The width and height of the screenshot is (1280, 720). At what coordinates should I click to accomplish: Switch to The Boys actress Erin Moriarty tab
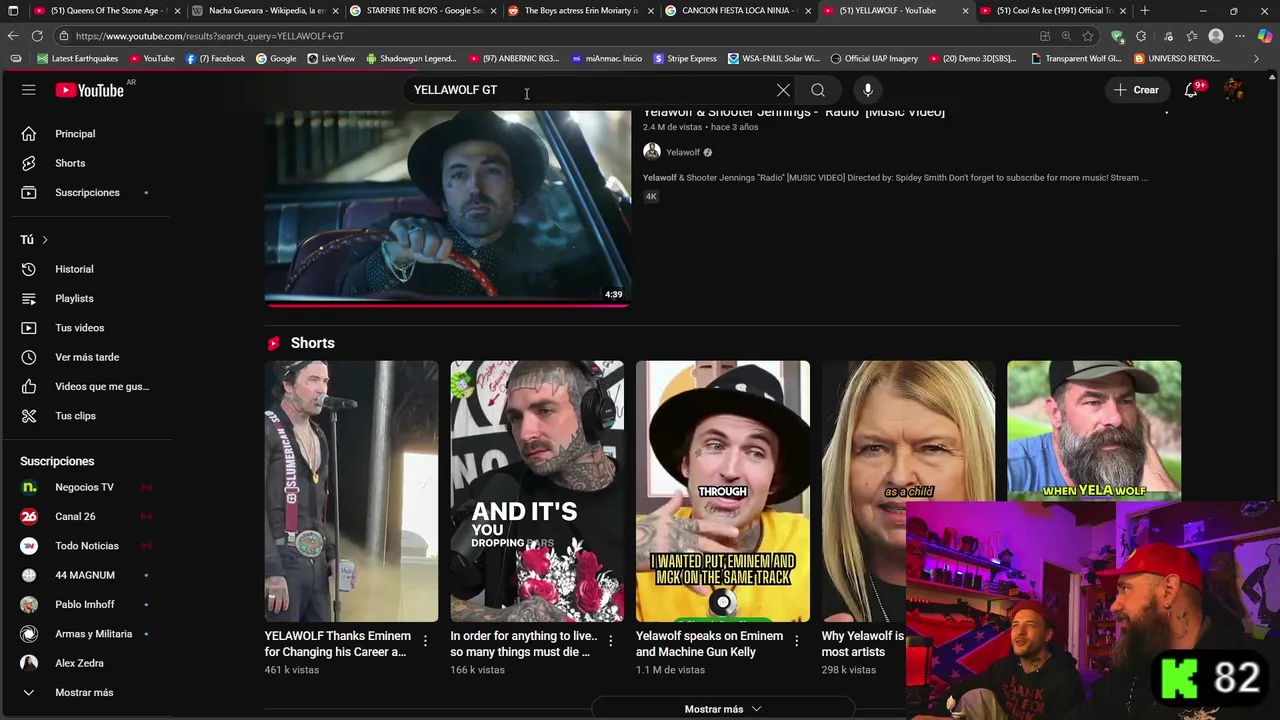click(x=580, y=11)
